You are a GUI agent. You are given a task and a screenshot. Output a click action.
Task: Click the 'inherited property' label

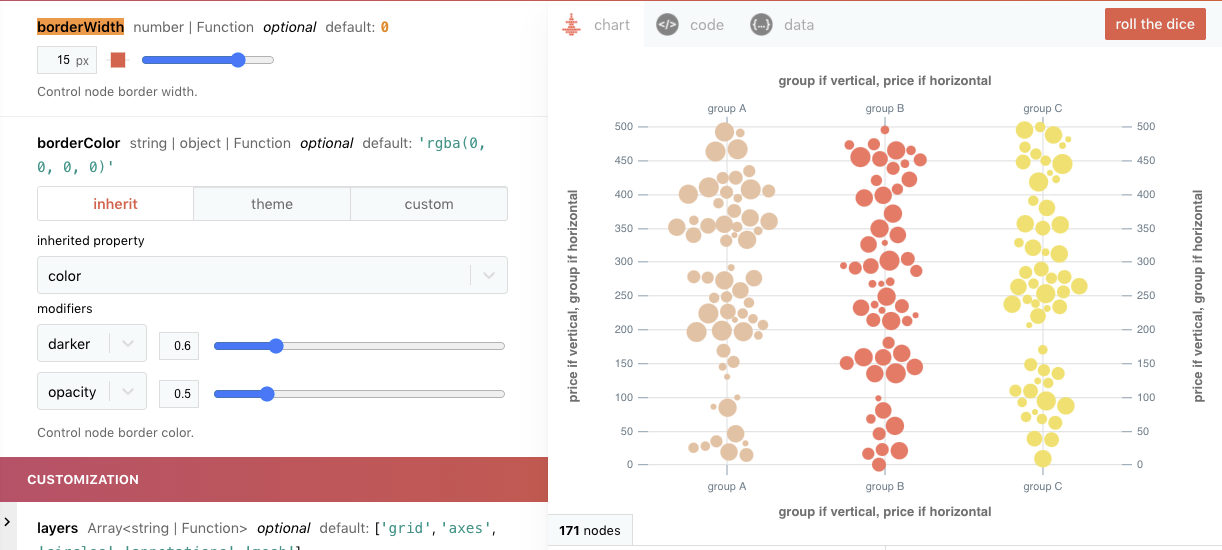[x=91, y=240]
